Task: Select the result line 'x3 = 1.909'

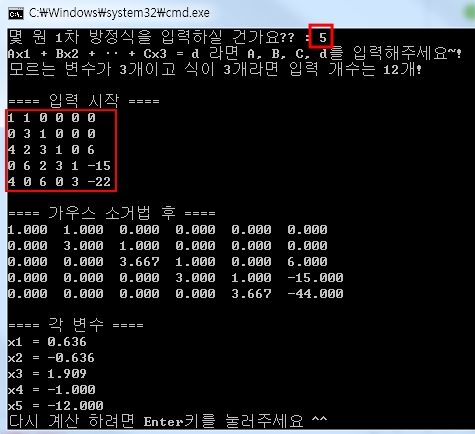Action: 47,374
